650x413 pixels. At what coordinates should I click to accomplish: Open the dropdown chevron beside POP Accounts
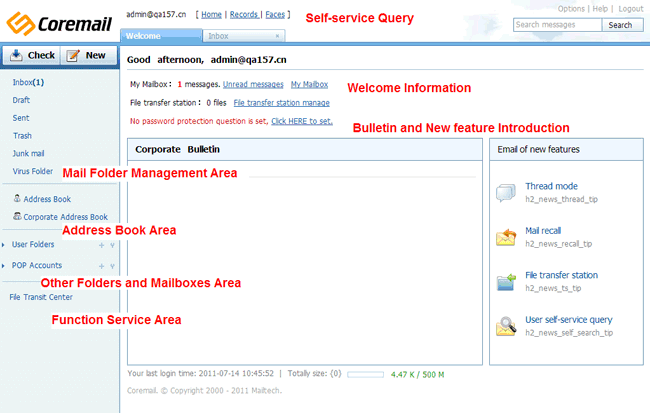[112, 266]
